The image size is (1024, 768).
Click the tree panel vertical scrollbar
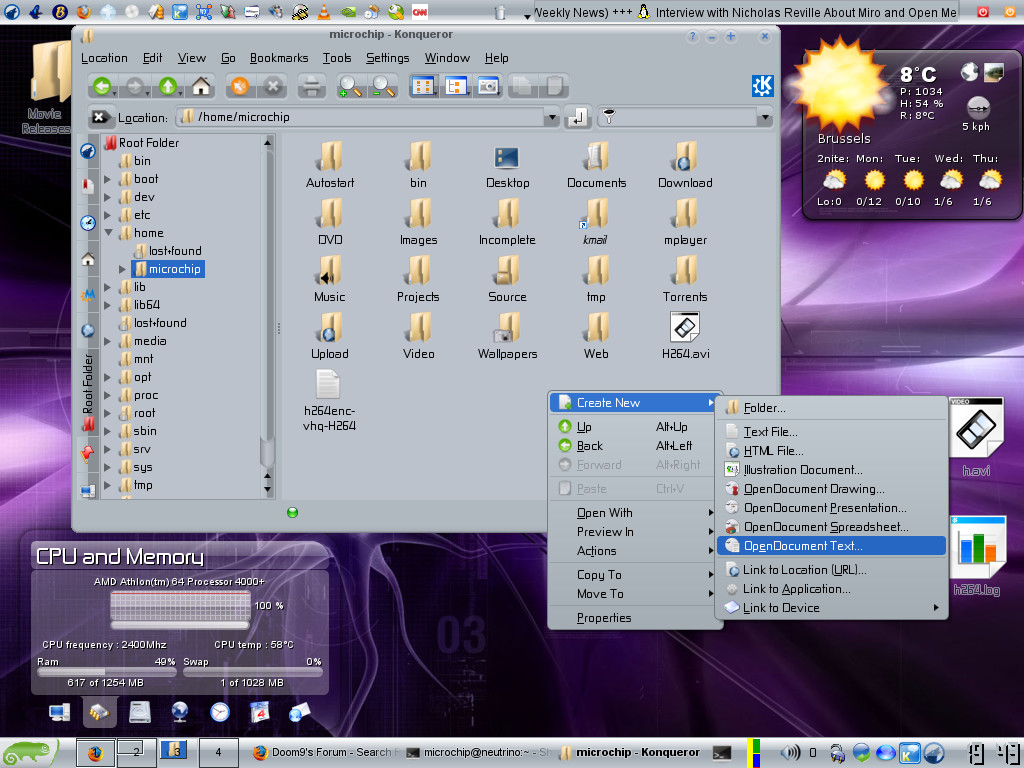(x=267, y=317)
